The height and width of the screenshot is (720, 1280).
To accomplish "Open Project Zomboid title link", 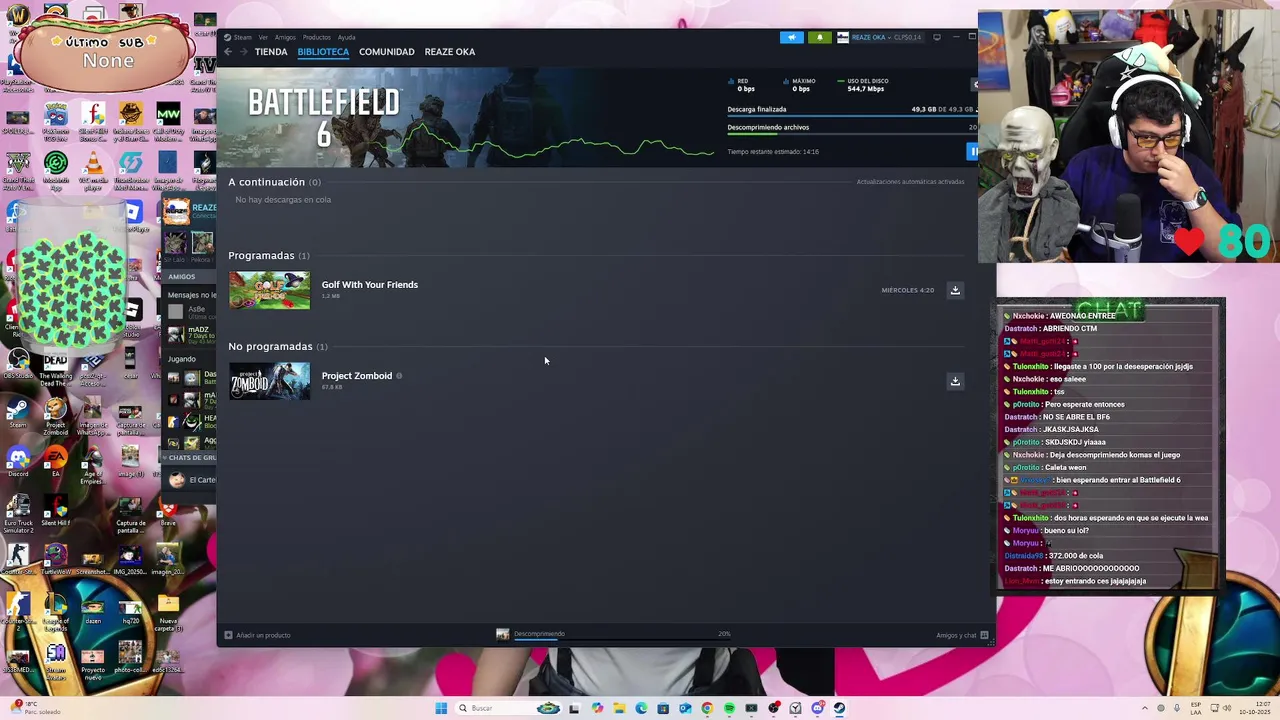I will tap(357, 376).
